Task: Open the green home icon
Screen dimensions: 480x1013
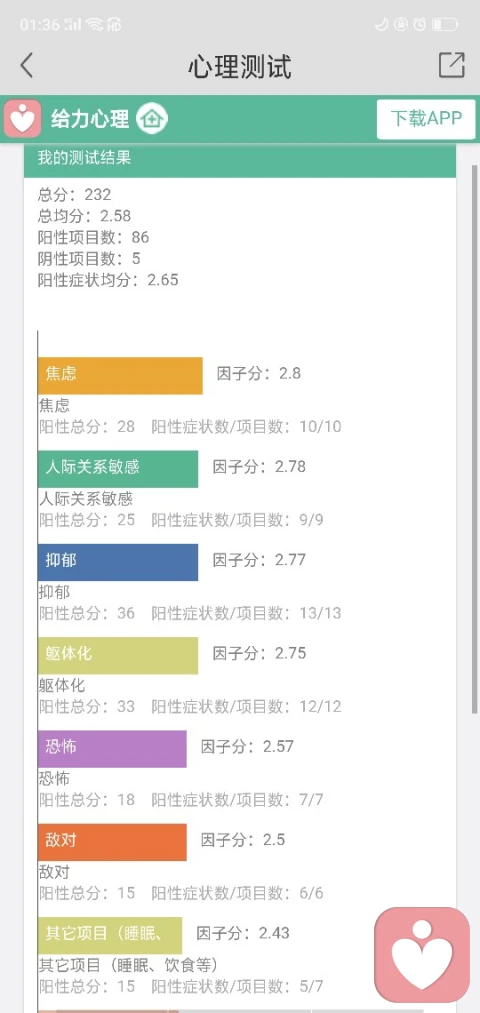Action: [x=152, y=119]
